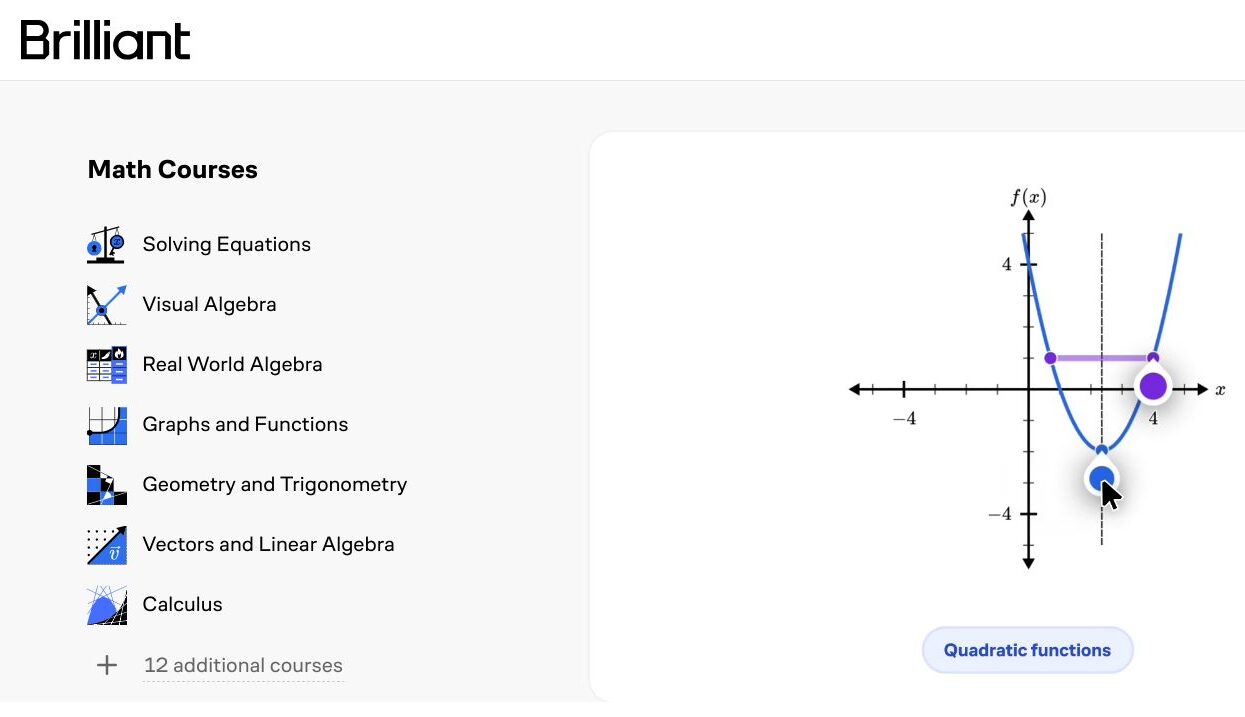The width and height of the screenshot is (1245, 717).
Task: Click the Solving Equations balance scale icon
Action: tap(106, 245)
